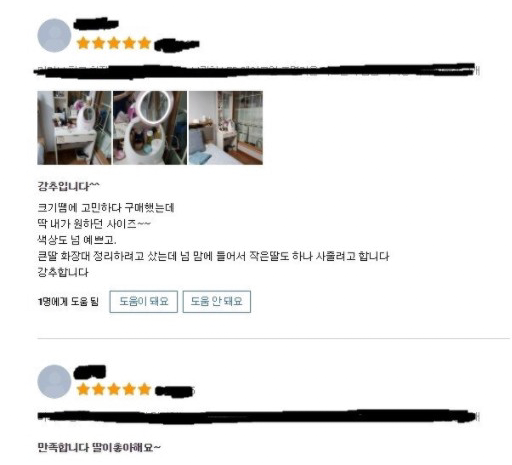Click the fifth star of the second review

[x=144, y=389]
